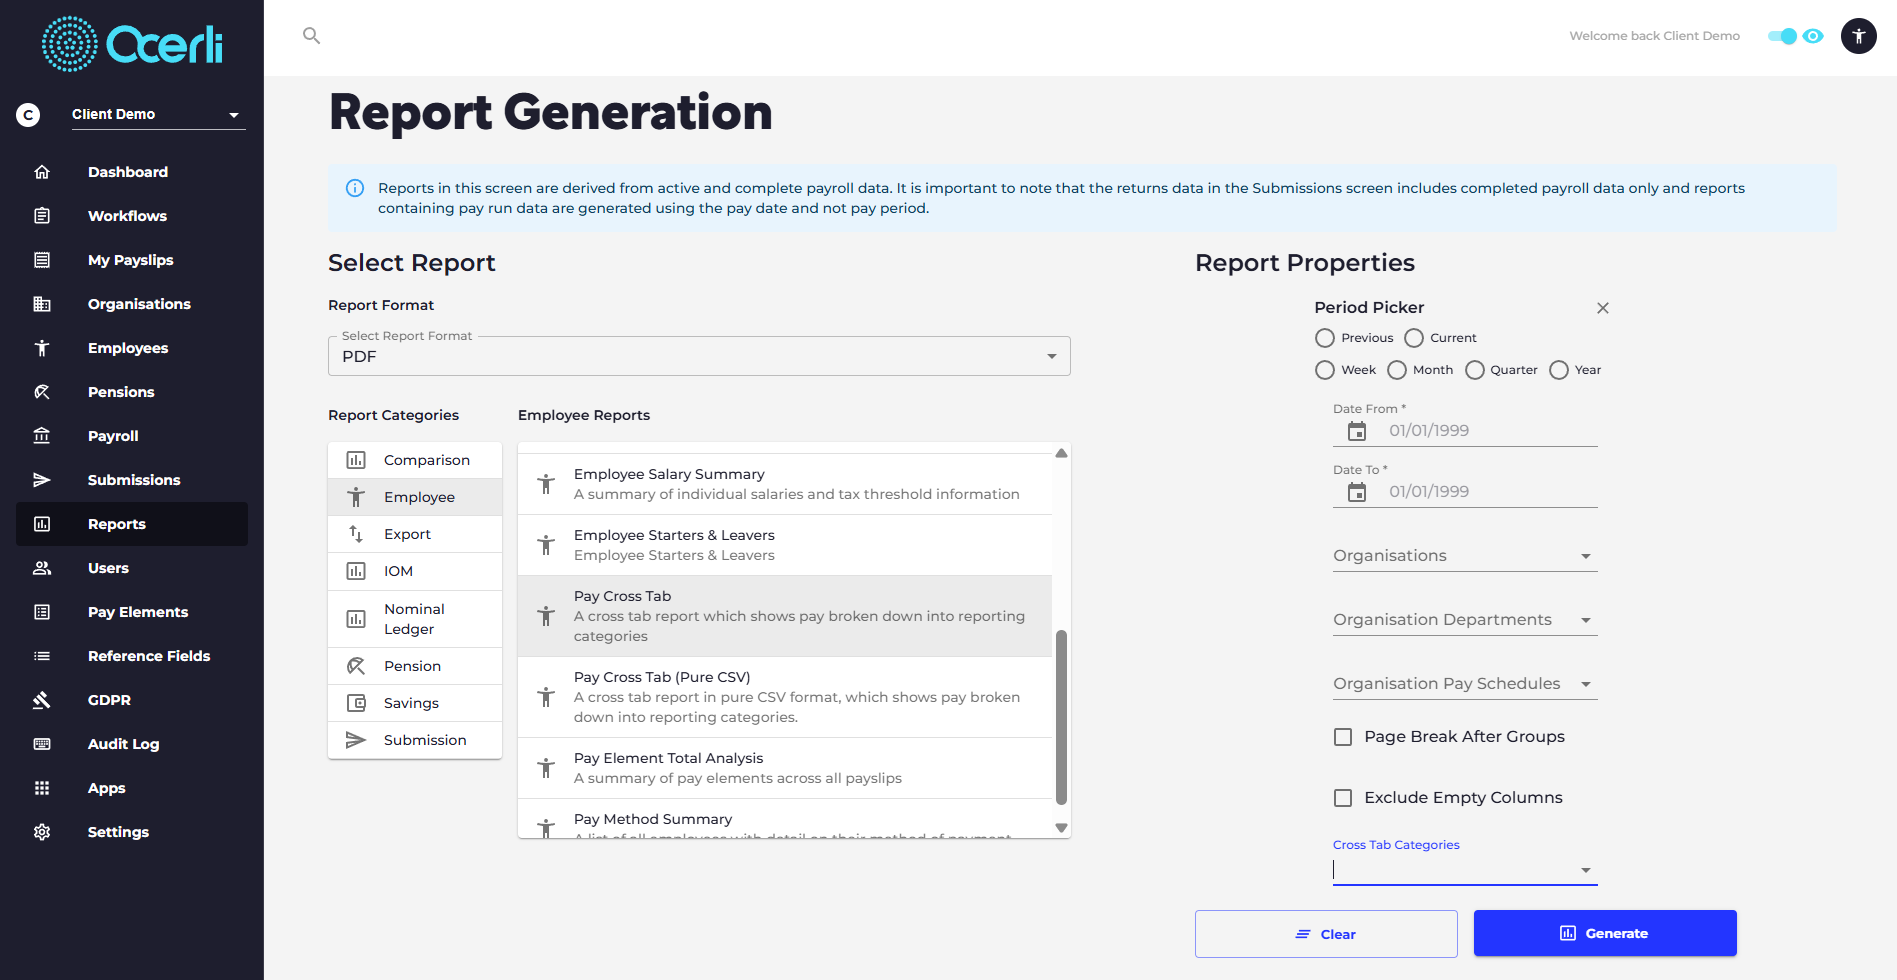
Task: Click the eye visibility icon in header
Action: (x=1813, y=36)
